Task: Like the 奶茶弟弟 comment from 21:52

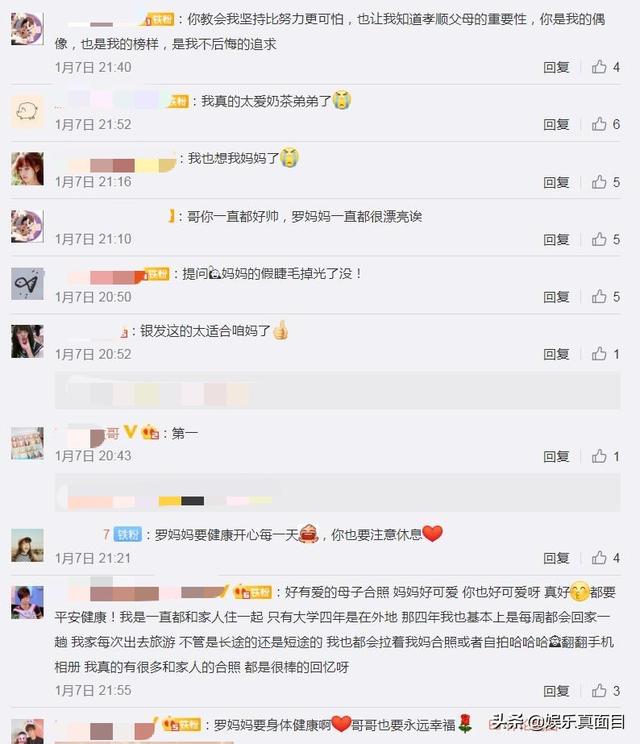Action: tap(605, 124)
